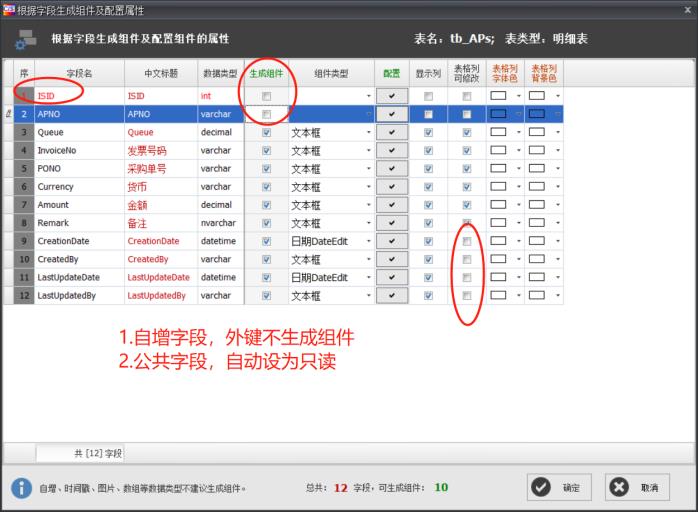Open config button for CreationDate row
This screenshot has width=698, height=513.
[392, 241]
